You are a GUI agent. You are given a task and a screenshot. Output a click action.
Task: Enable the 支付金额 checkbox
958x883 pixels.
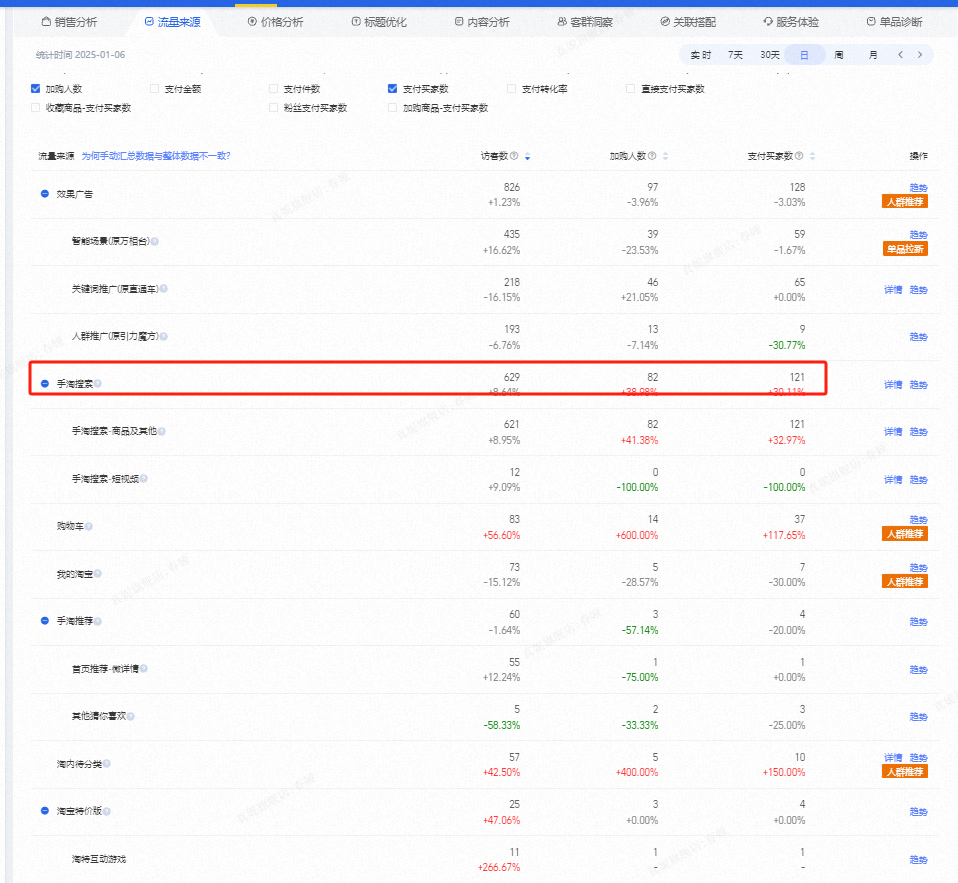pos(155,89)
